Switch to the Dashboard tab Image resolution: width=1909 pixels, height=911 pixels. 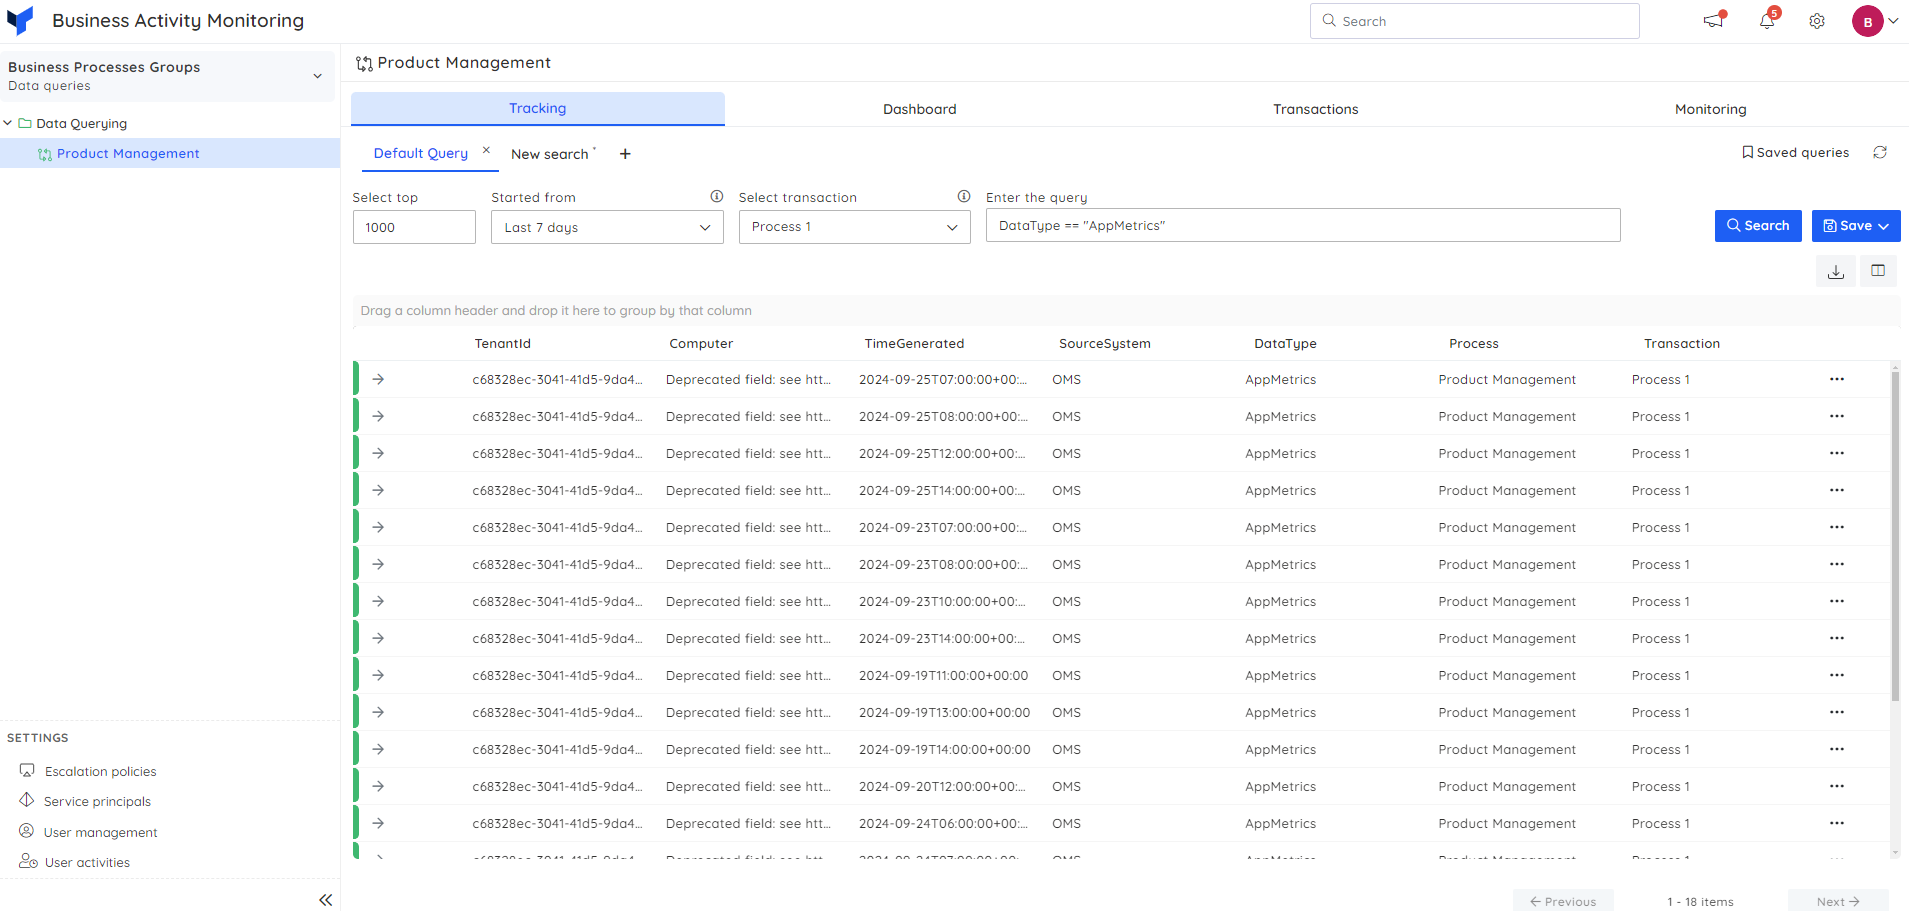(x=919, y=109)
